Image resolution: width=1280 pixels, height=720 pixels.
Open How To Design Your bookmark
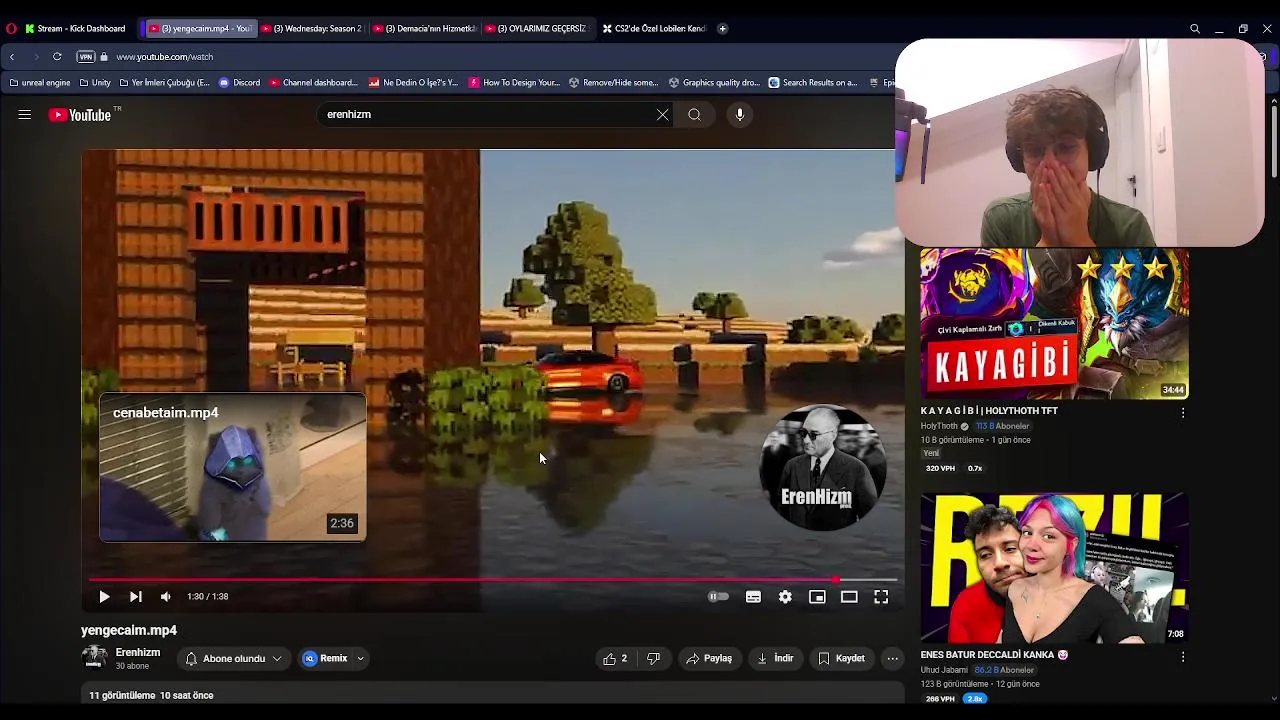[x=514, y=83]
